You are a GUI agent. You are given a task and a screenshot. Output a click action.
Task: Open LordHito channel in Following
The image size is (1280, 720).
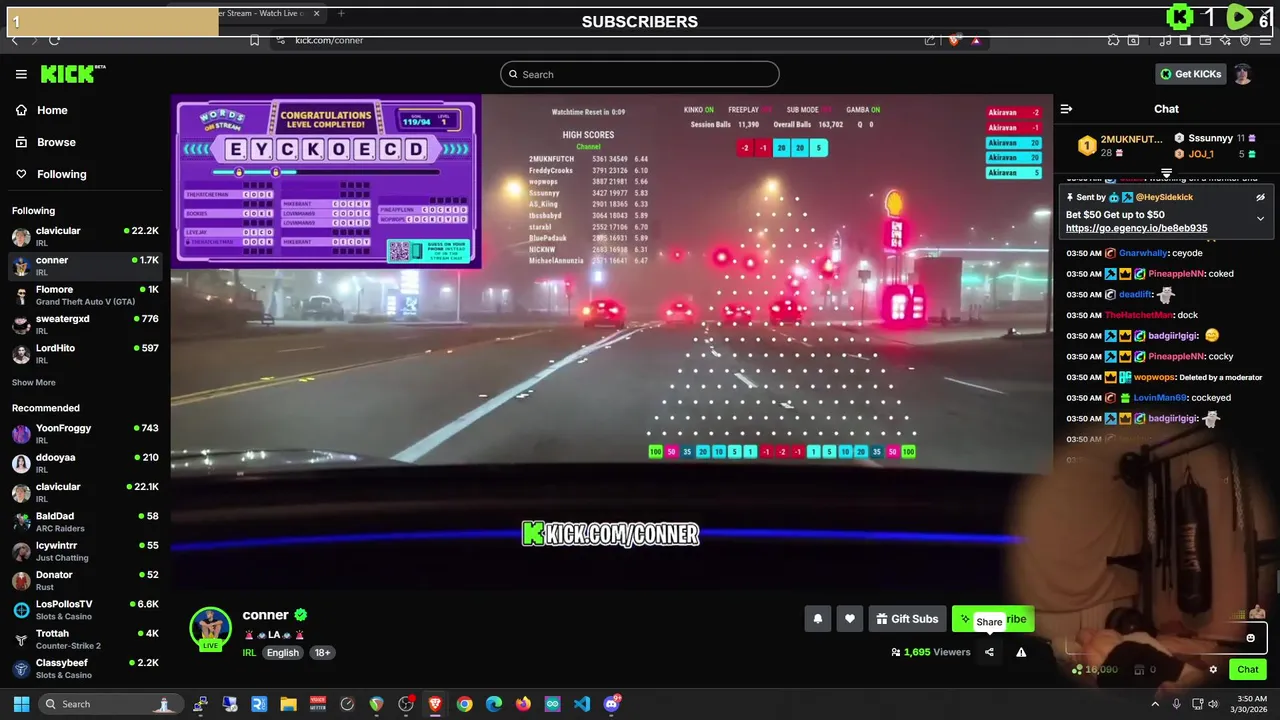click(85, 353)
